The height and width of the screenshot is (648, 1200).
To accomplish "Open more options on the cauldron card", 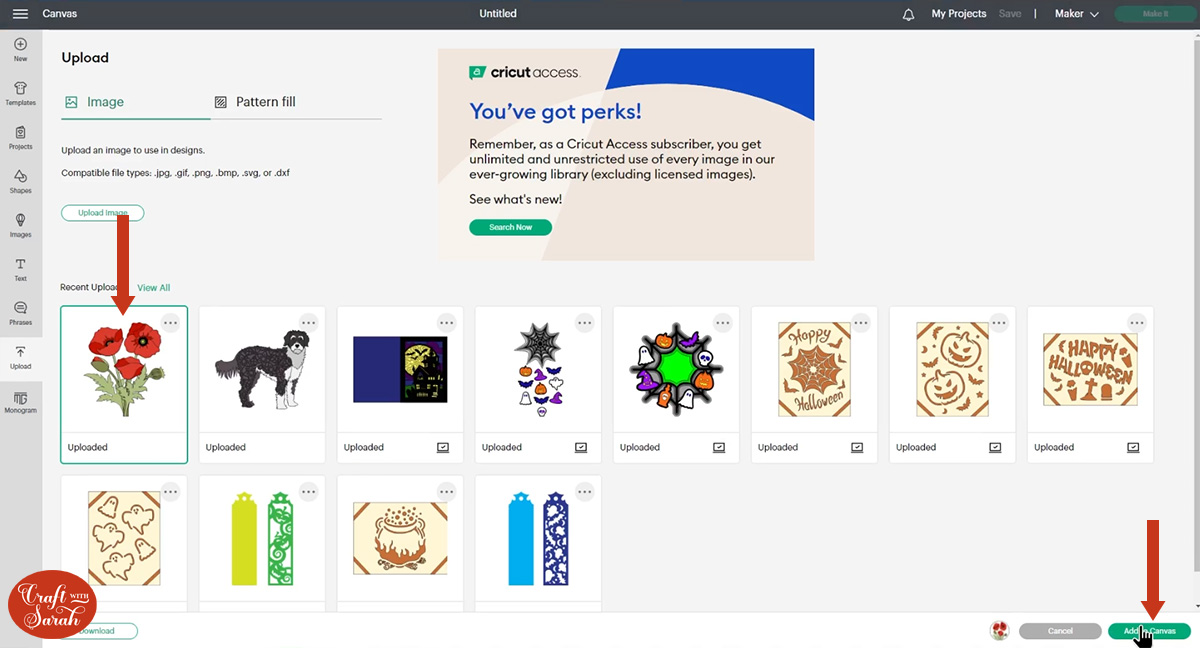I will click(446, 491).
